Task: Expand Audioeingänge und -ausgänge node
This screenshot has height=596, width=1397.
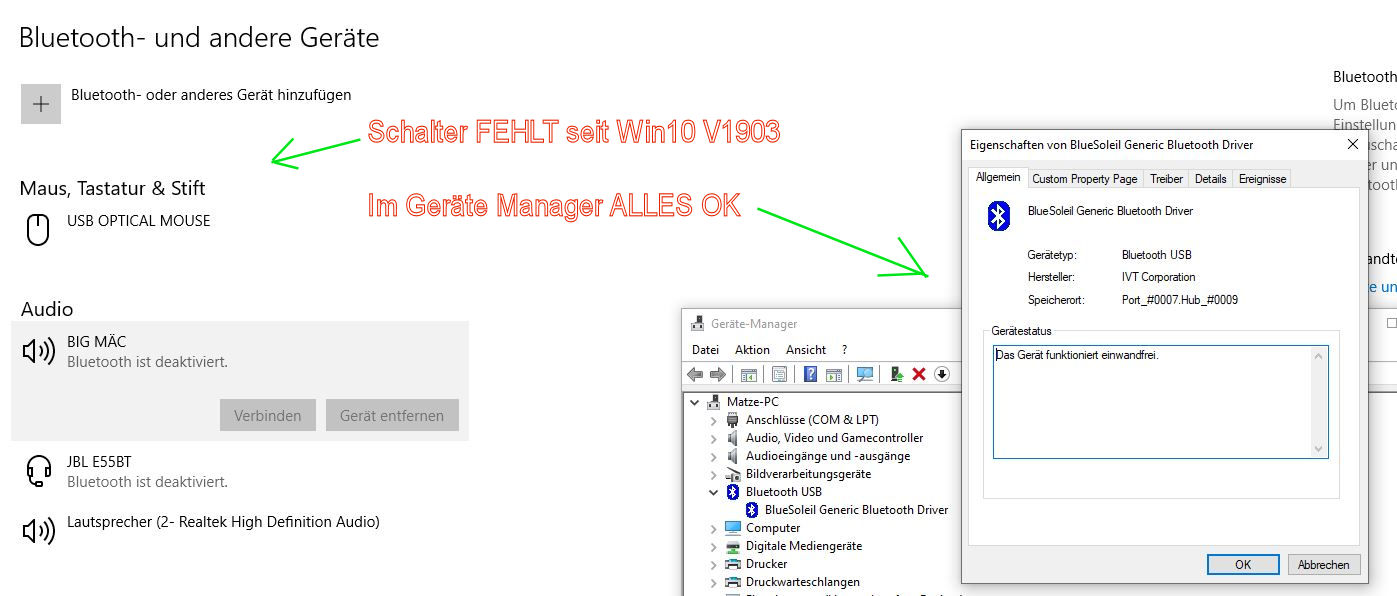Action: tap(713, 456)
